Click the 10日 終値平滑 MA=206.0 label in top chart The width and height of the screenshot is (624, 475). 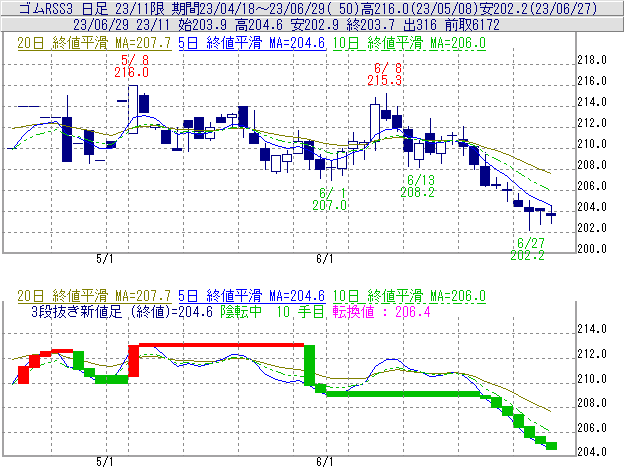point(409,43)
